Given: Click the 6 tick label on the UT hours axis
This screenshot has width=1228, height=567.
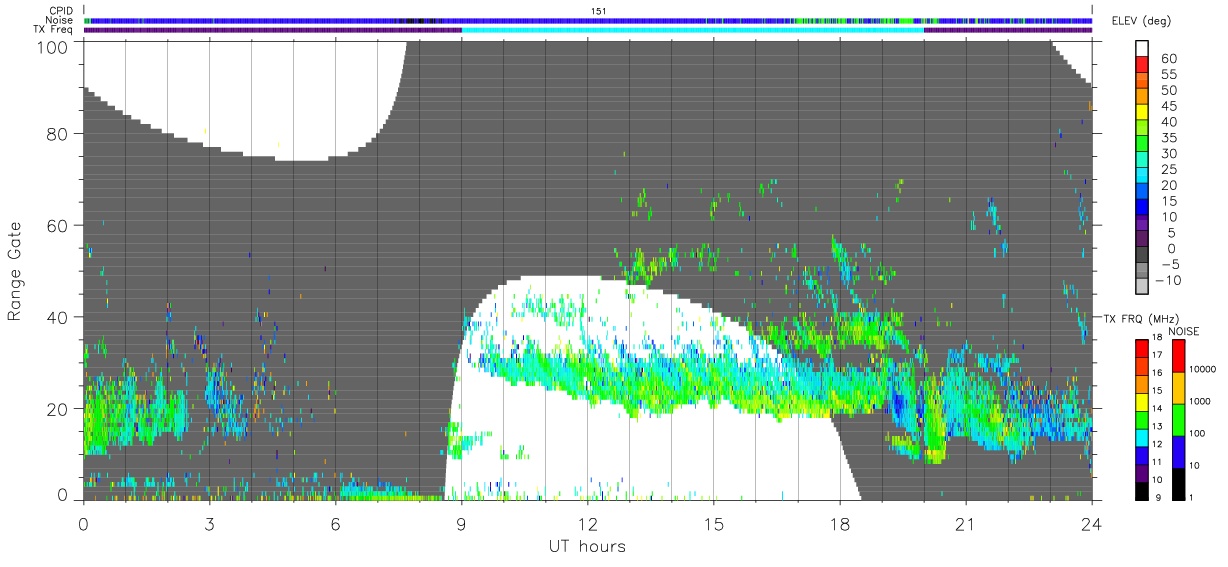Looking at the screenshot, I should click(x=335, y=524).
